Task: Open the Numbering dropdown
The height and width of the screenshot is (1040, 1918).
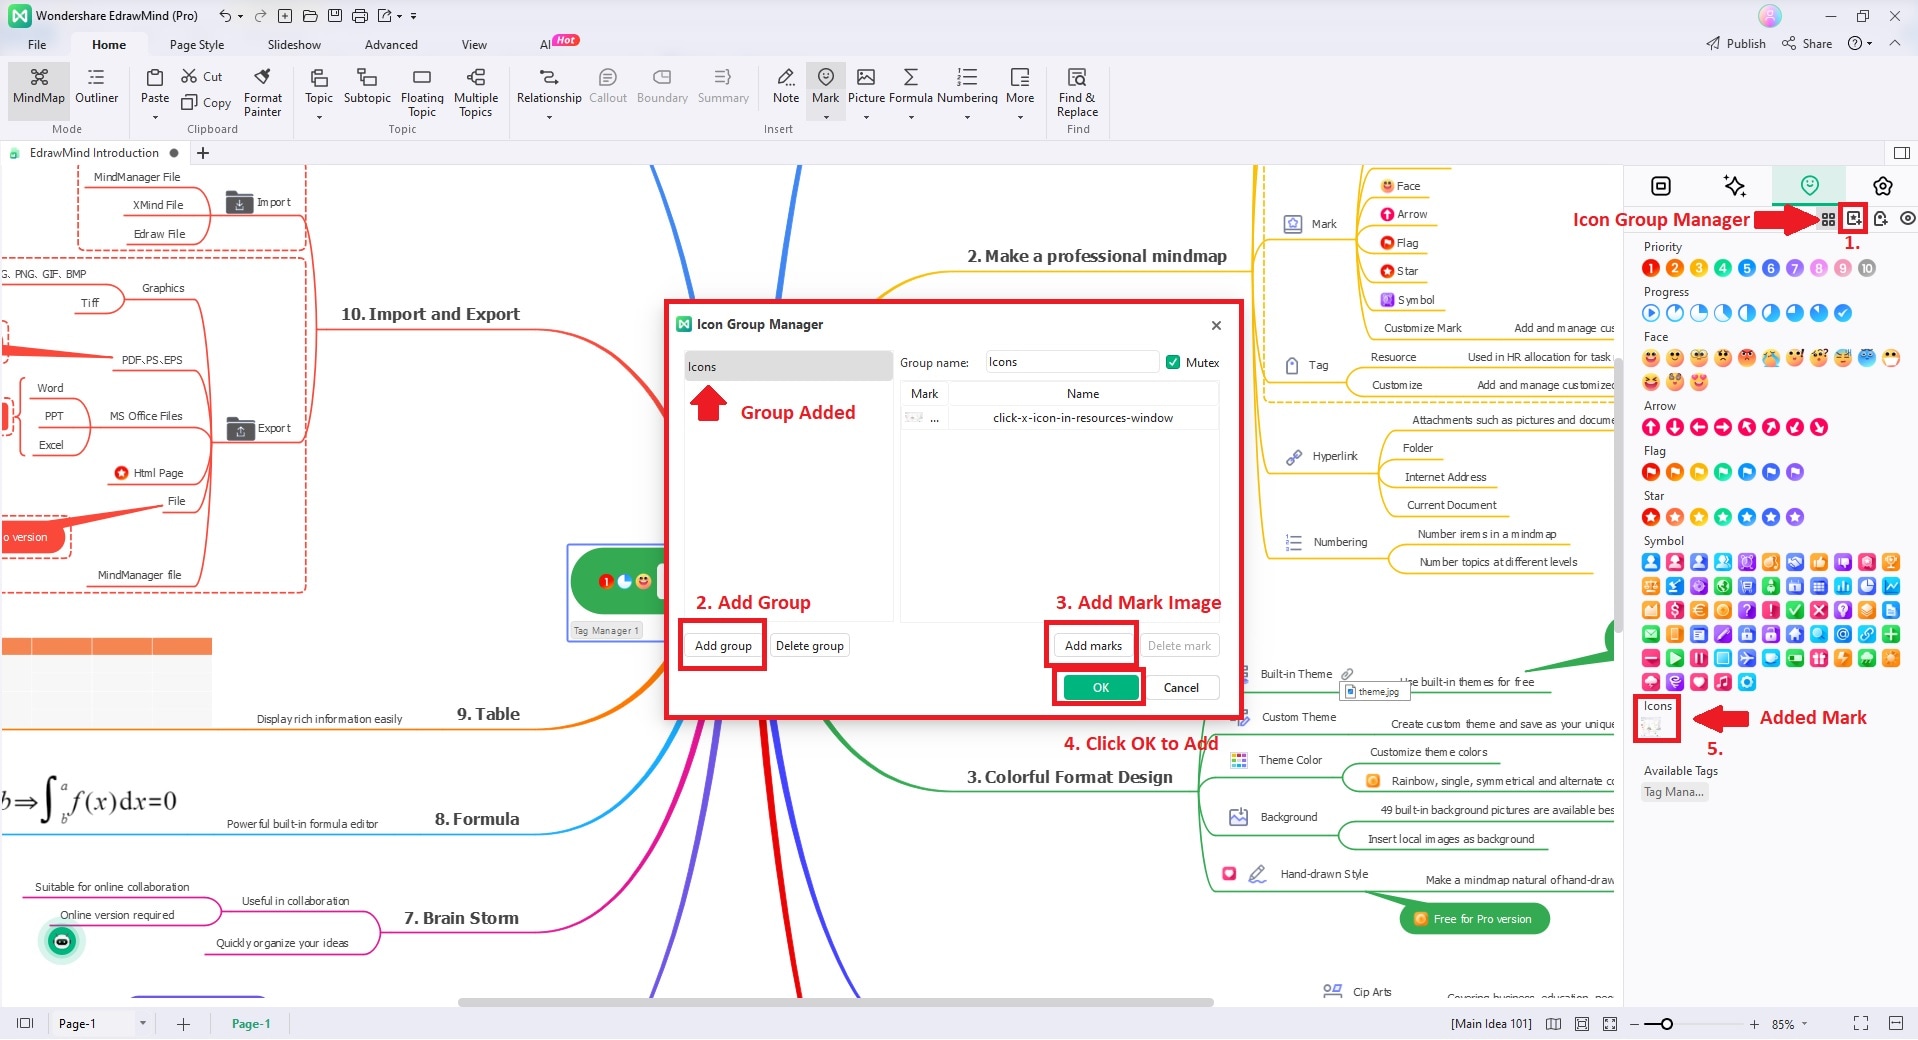Action: [x=967, y=117]
